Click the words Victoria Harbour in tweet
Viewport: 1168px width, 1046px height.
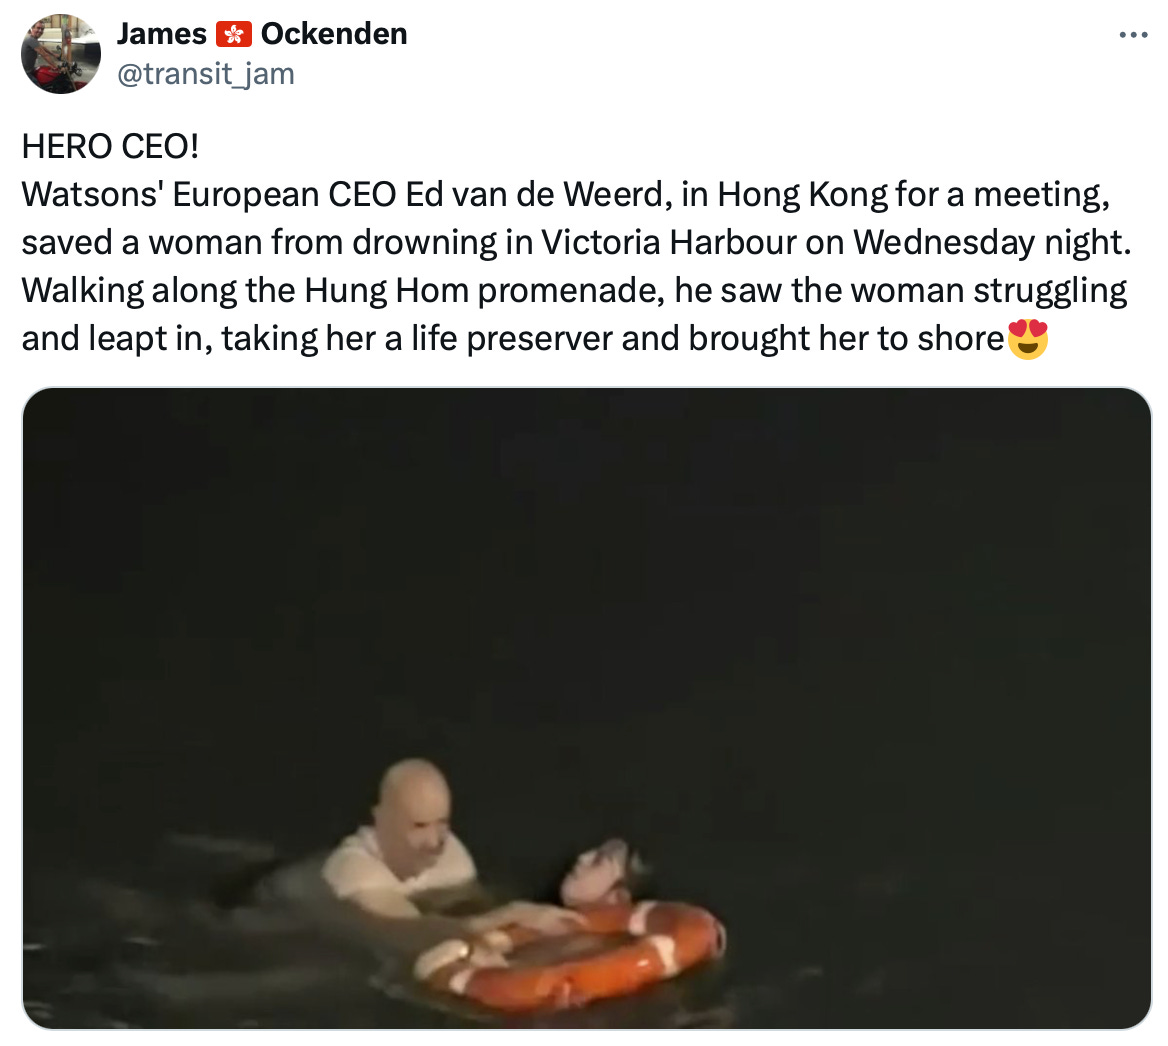[x=668, y=243]
